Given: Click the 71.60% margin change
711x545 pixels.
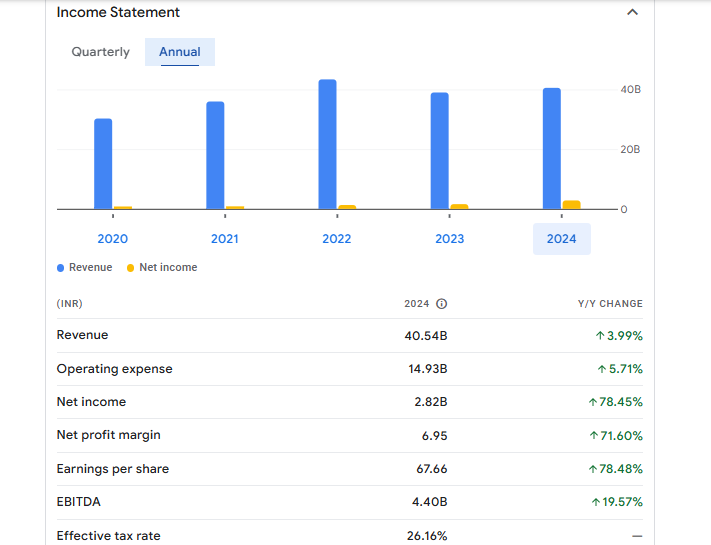Looking at the screenshot, I should tap(616, 436).
